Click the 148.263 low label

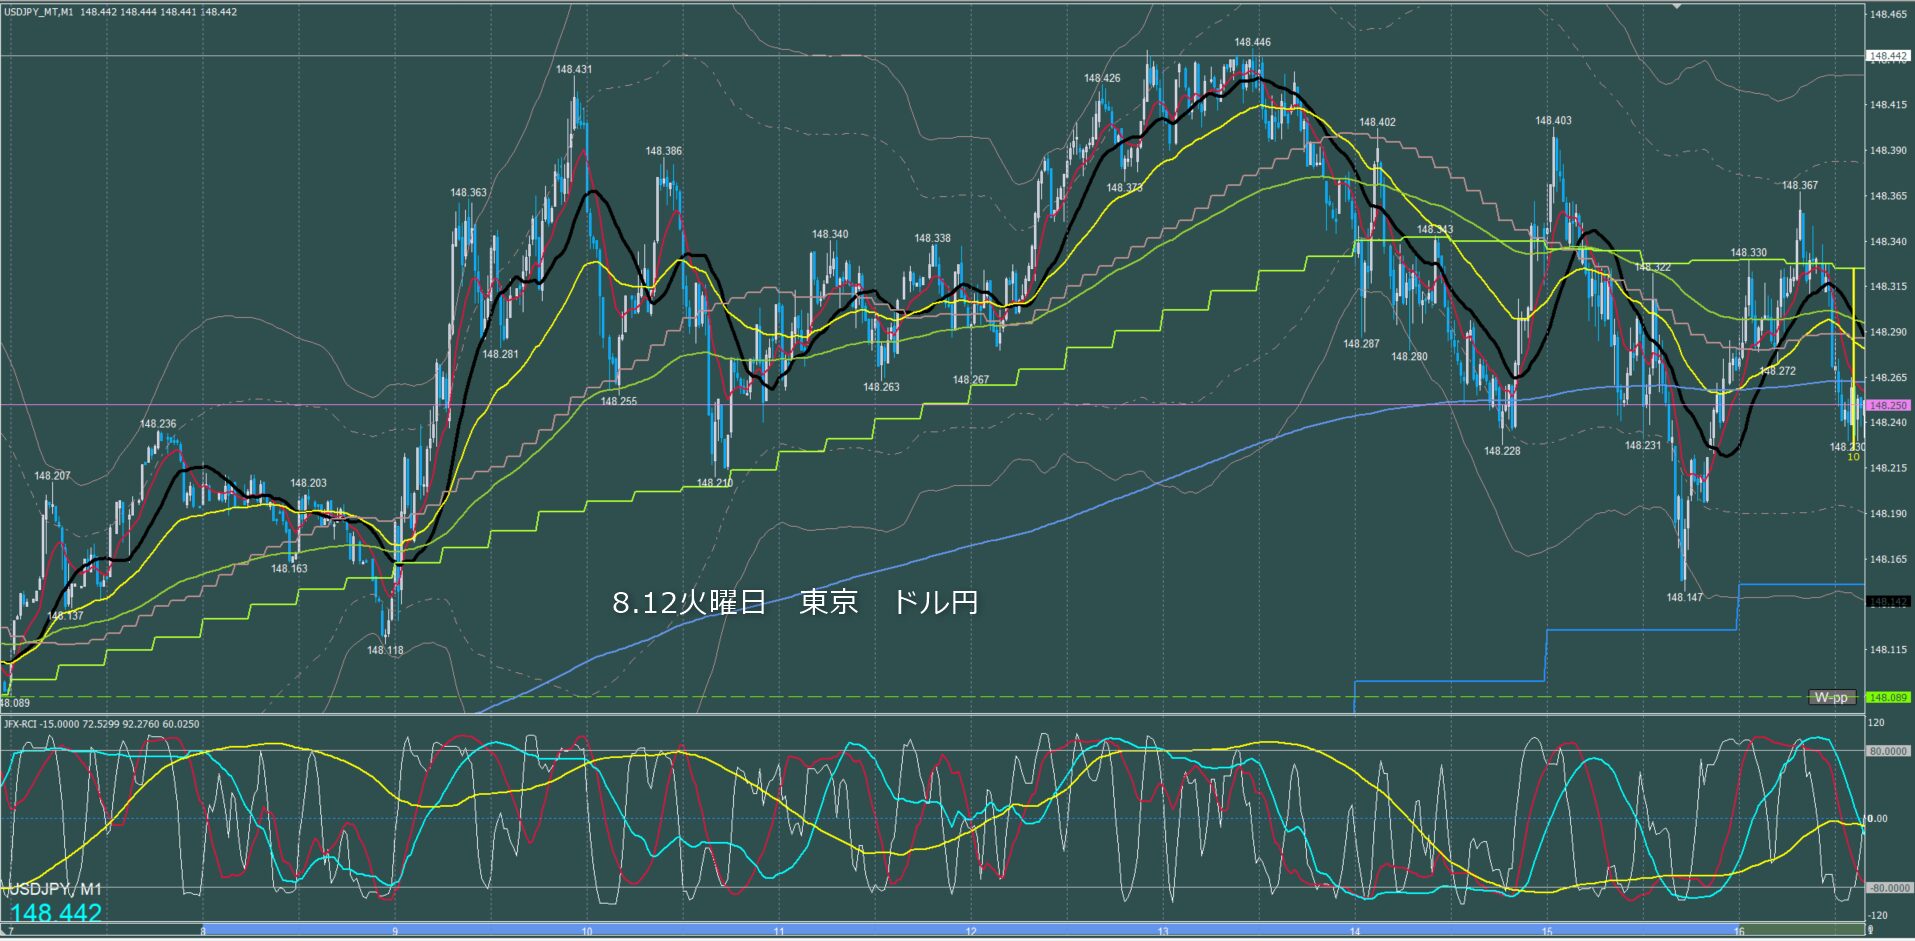pyautogui.click(x=882, y=386)
